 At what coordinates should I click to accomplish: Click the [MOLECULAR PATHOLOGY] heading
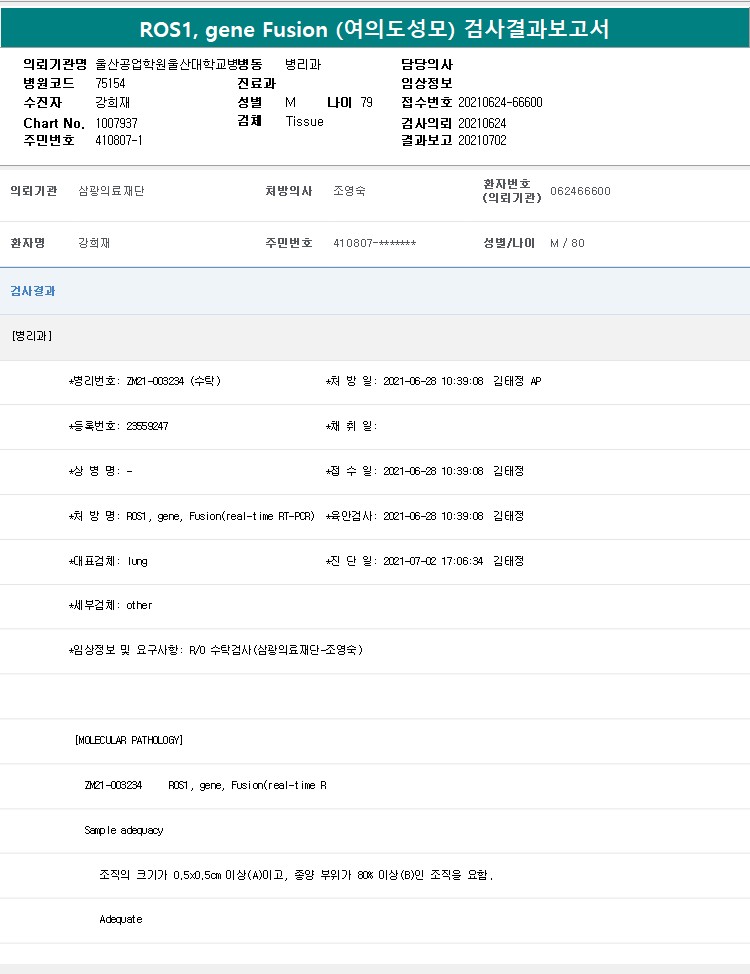[x=129, y=740]
